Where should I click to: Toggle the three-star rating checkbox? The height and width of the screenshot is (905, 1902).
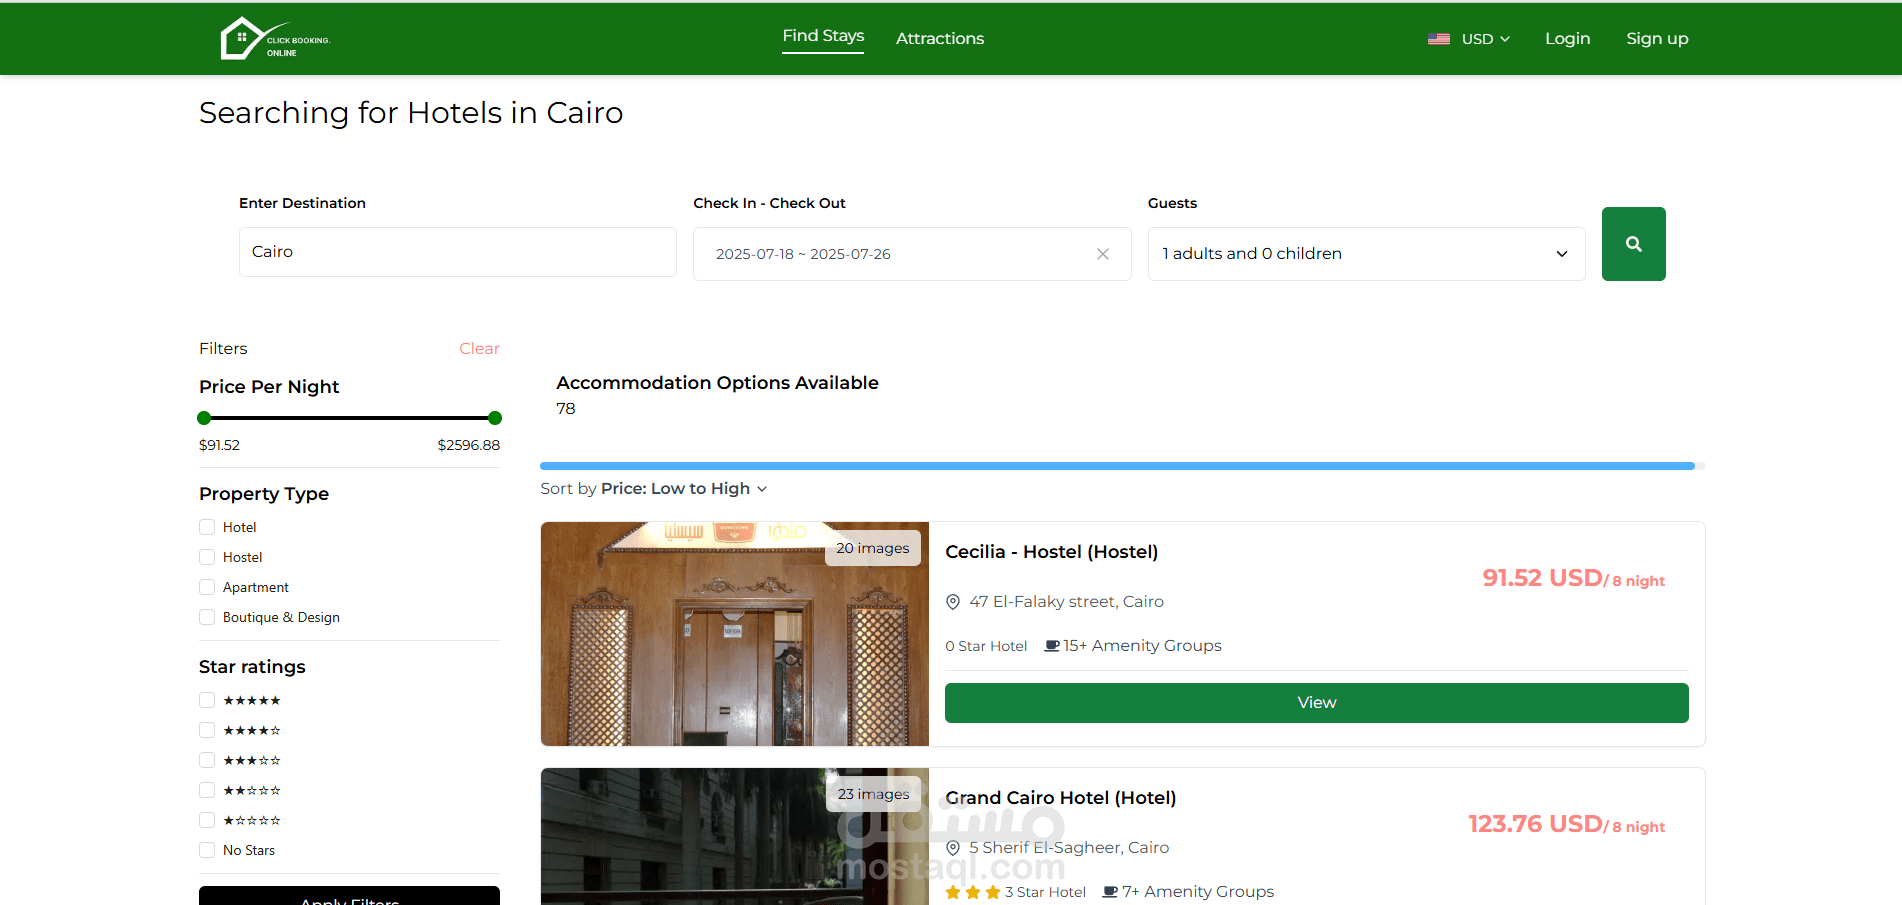click(207, 760)
